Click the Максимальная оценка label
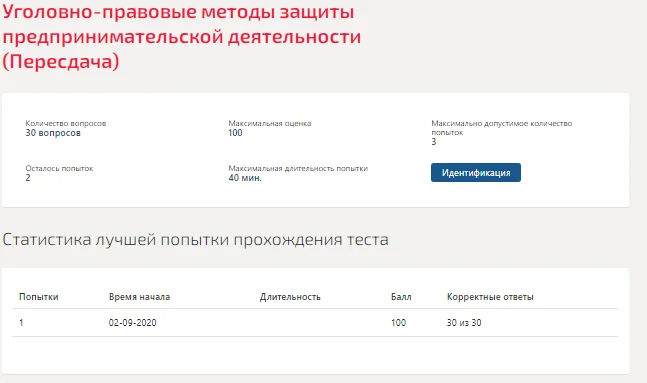The image size is (647, 383). pos(270,123)
